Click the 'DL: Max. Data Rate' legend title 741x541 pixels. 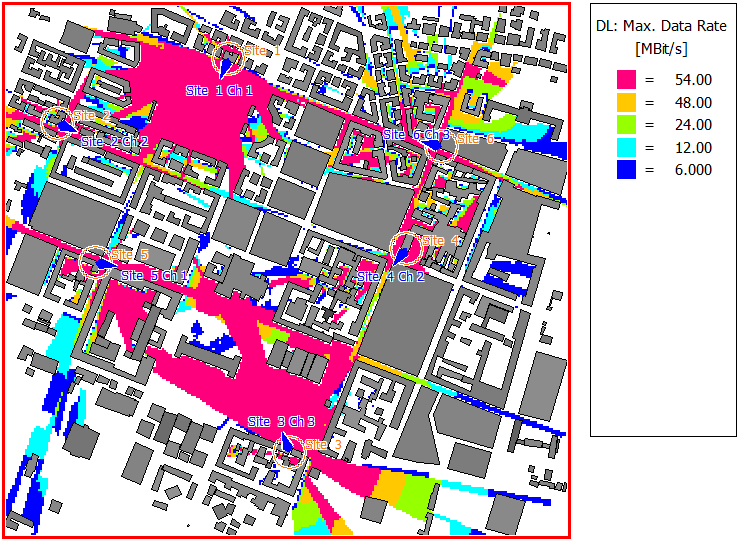point(663,28)
